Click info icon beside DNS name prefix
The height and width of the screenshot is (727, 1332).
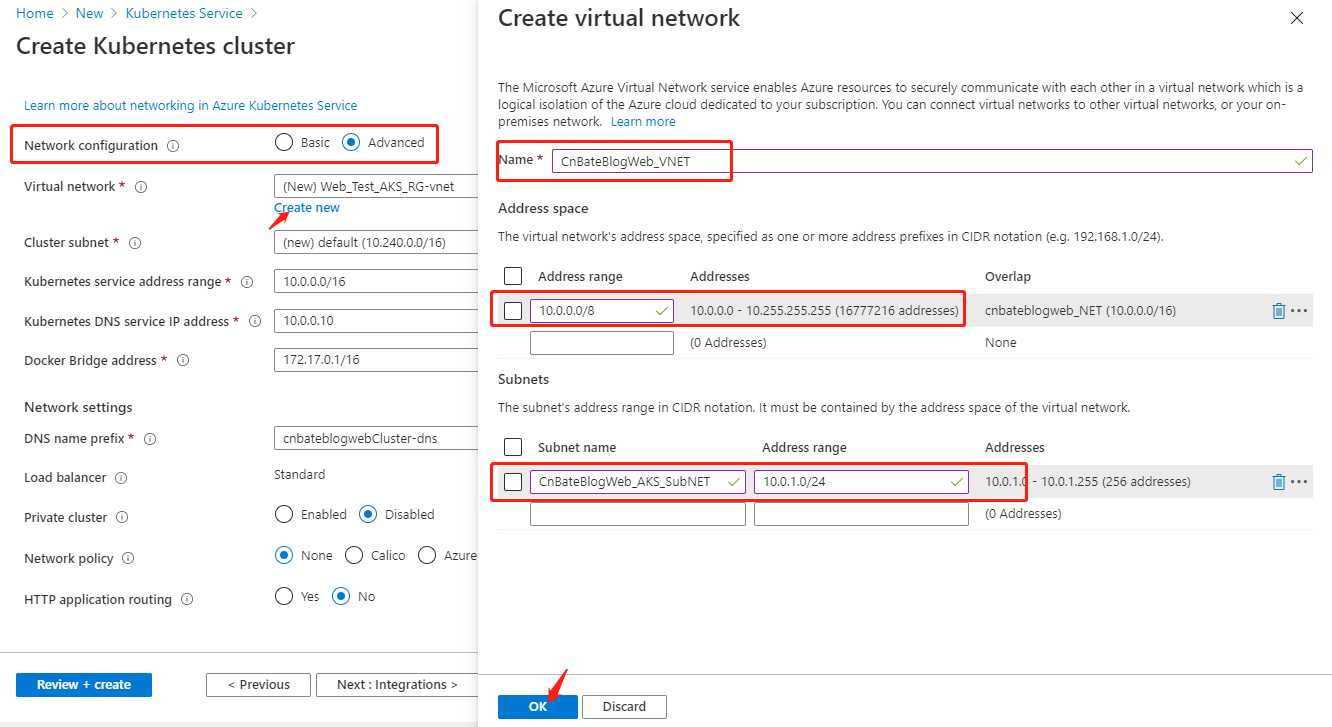[151, 439]
